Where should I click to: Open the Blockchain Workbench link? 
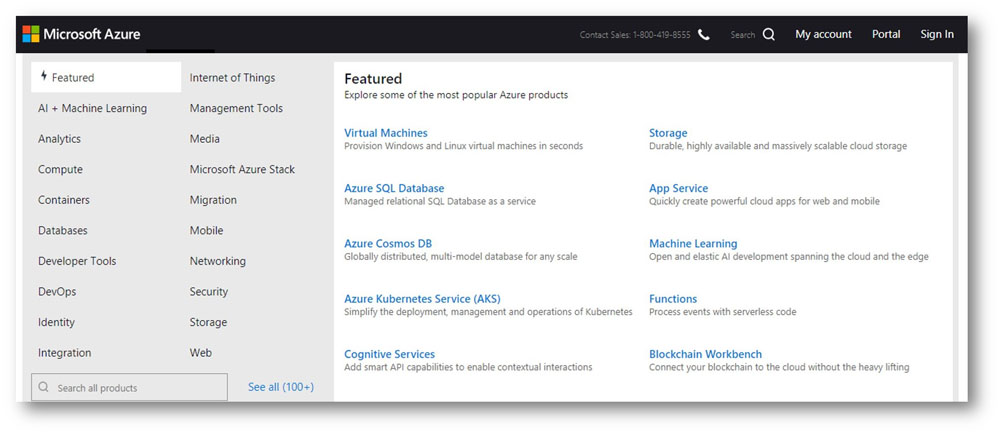(705, 354)
